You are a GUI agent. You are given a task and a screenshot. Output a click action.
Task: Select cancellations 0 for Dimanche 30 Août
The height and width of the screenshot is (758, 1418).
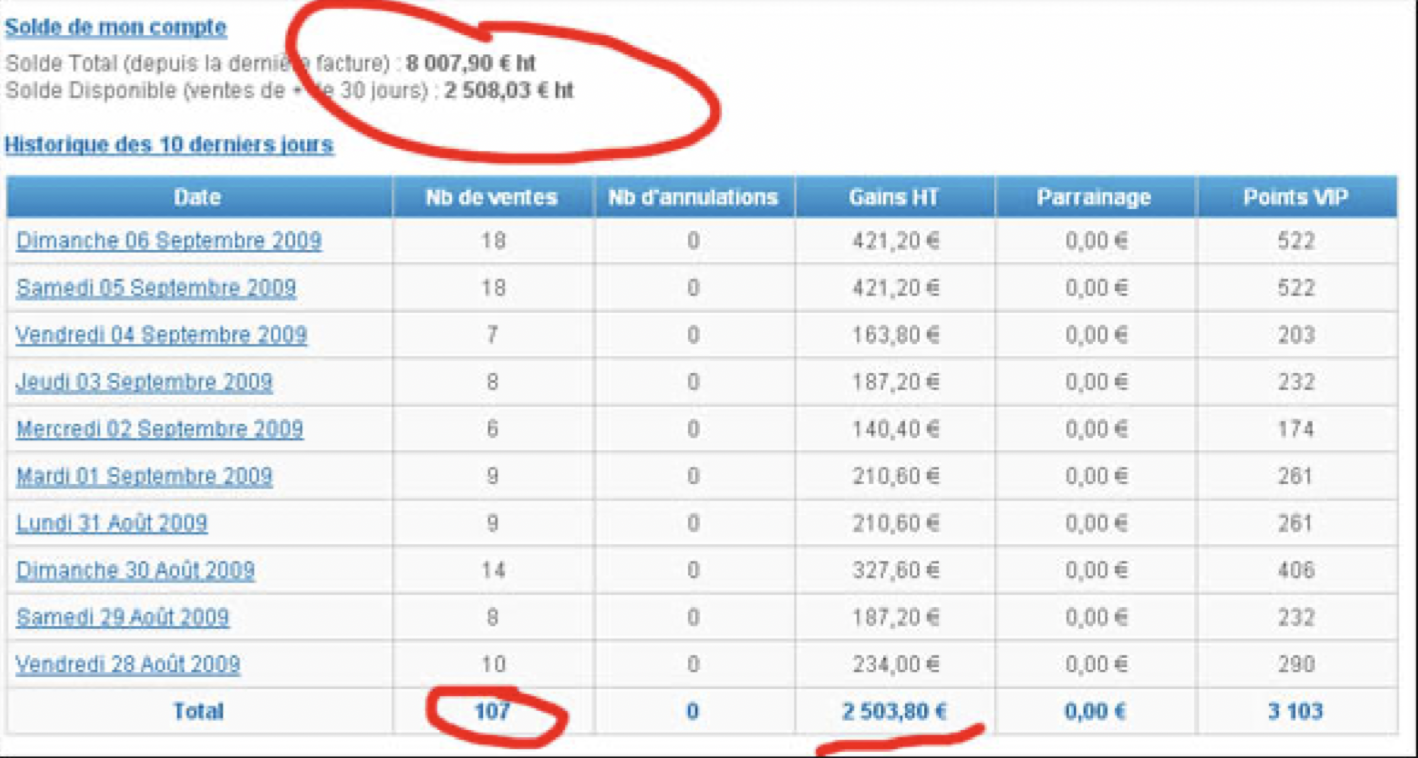point(693,570)
